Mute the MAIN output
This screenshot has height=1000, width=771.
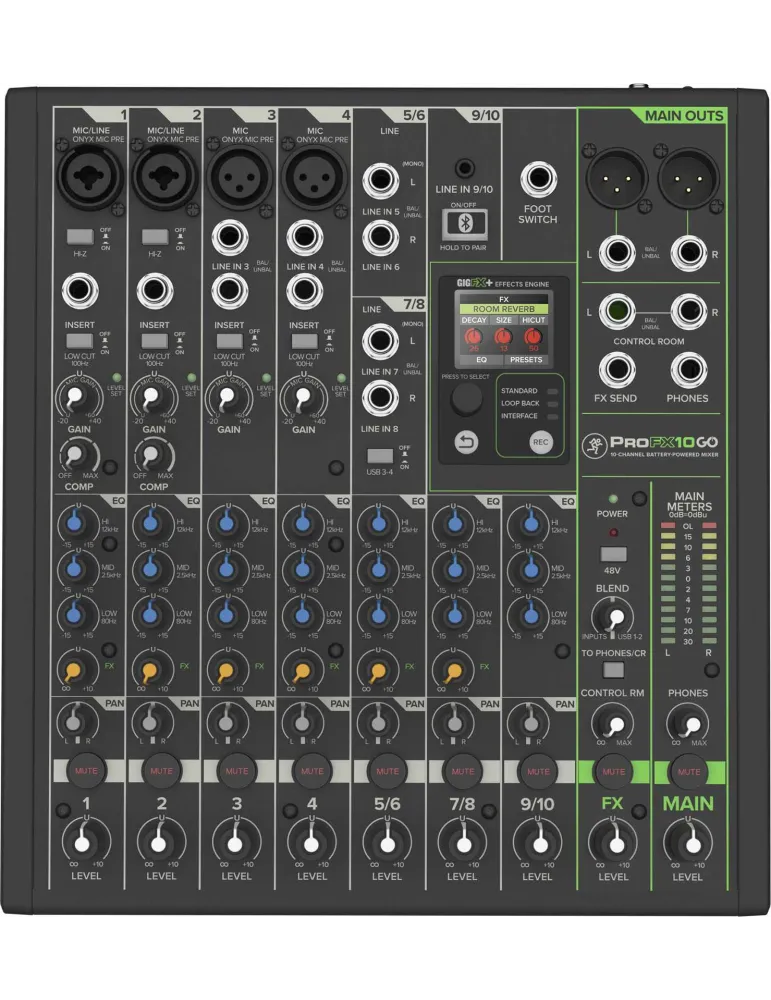(x=689, y=772)
